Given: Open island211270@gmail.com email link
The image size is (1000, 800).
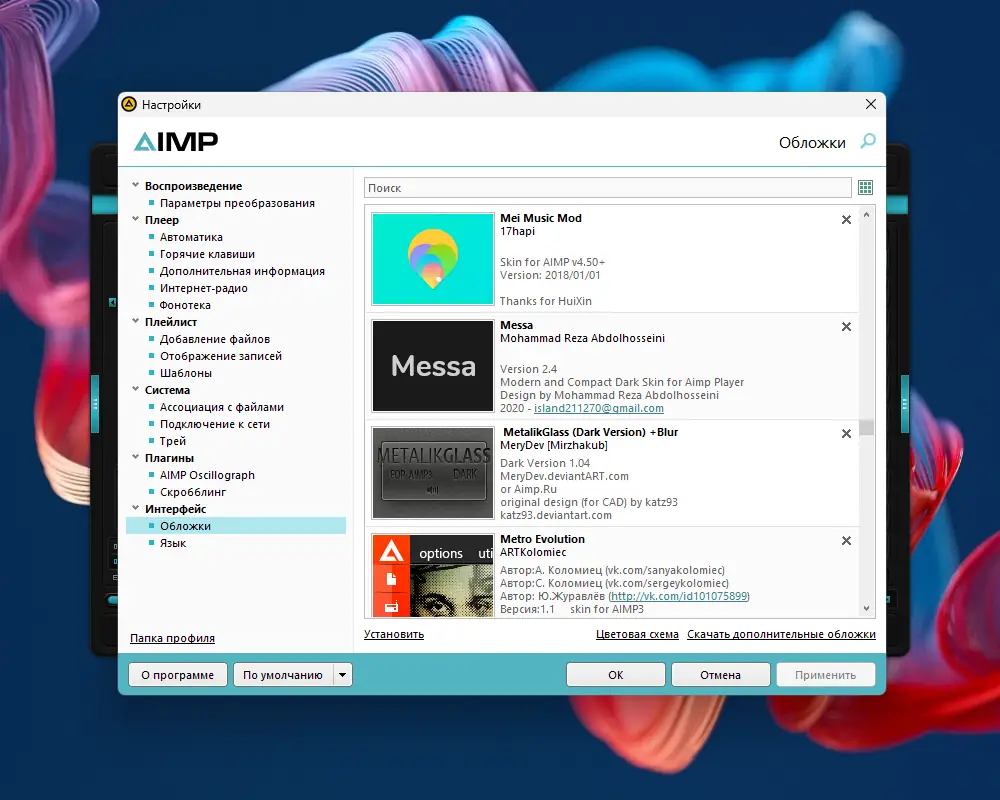Looking at the screenshot, I should click(x=599, y=408).
